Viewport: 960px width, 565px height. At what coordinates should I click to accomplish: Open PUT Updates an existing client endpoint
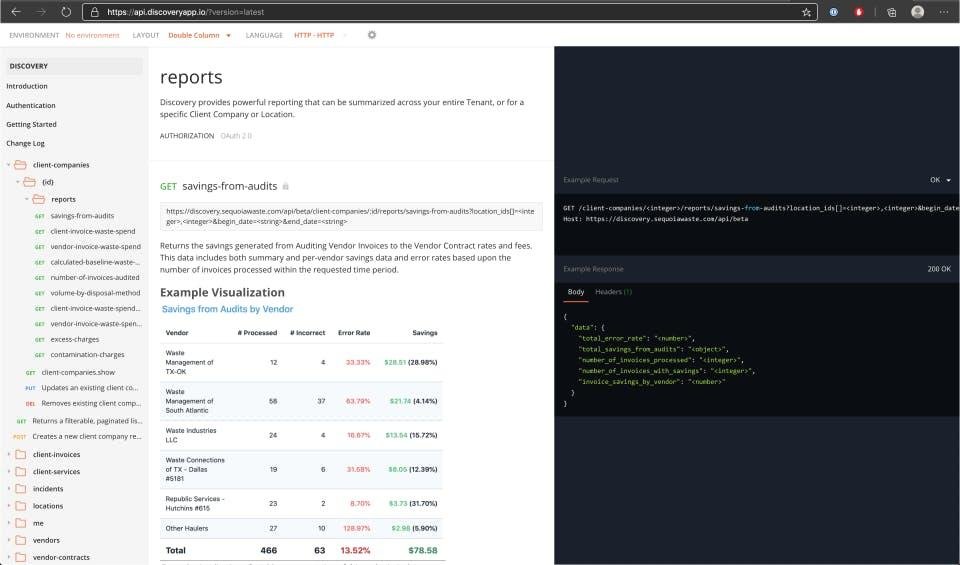pyautogui.click(x=89, y=387)
